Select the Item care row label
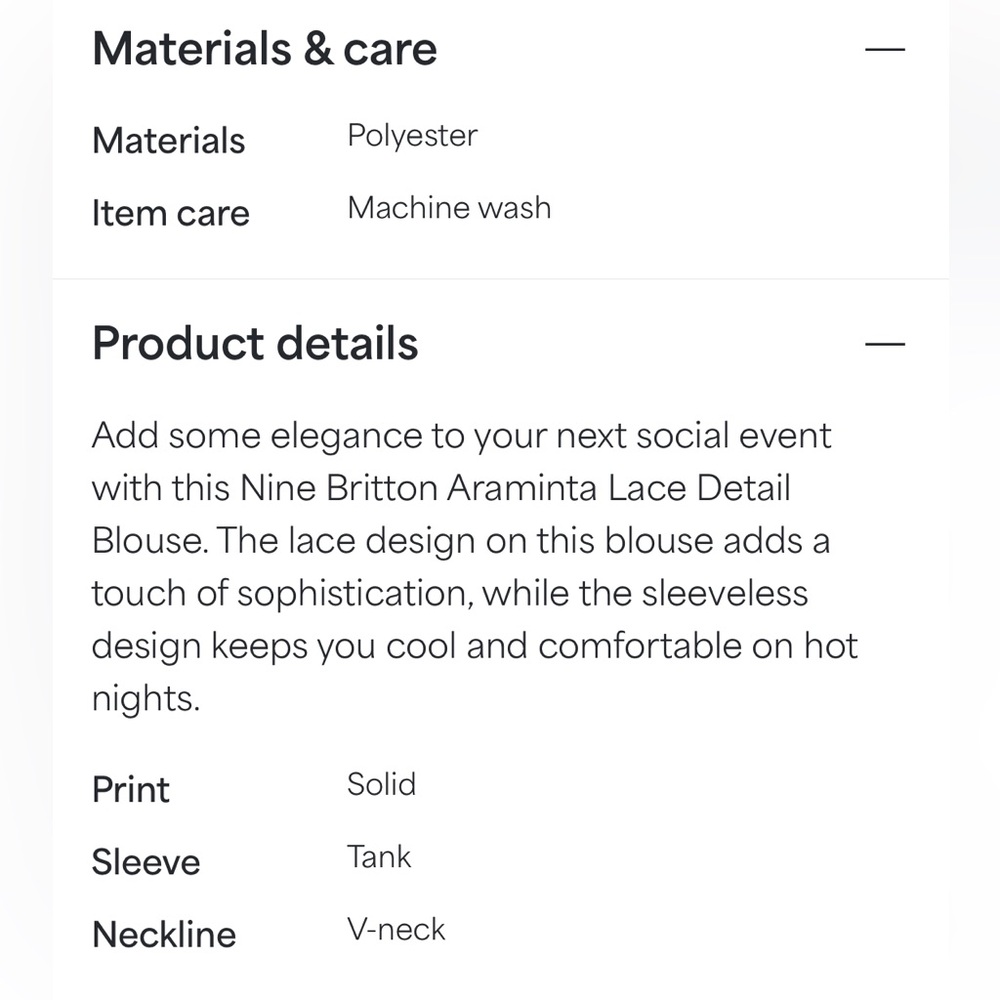 tap(170, 213)
